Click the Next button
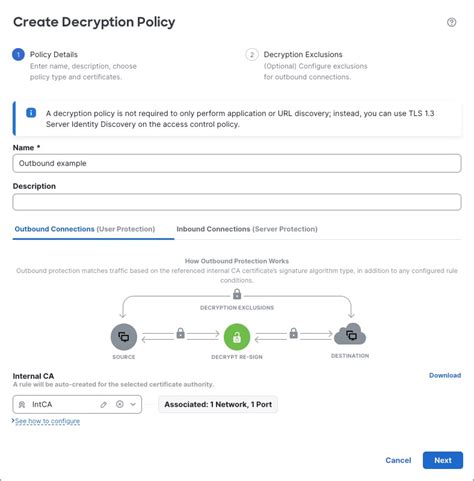The image size is (474, 481). [x=443, y=460]
